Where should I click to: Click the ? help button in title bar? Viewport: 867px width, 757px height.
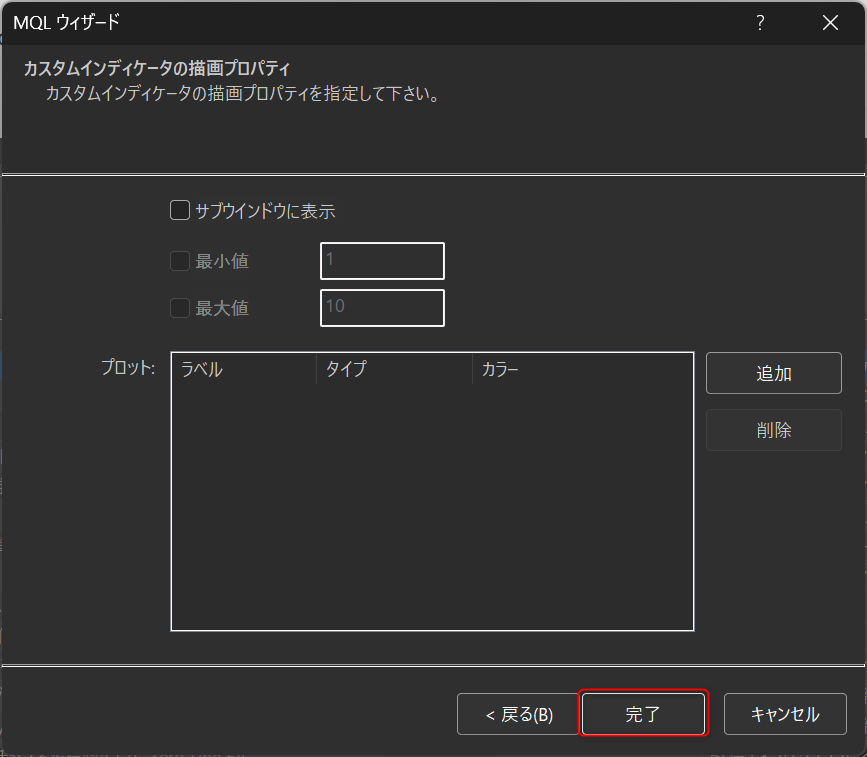point(760,22)
